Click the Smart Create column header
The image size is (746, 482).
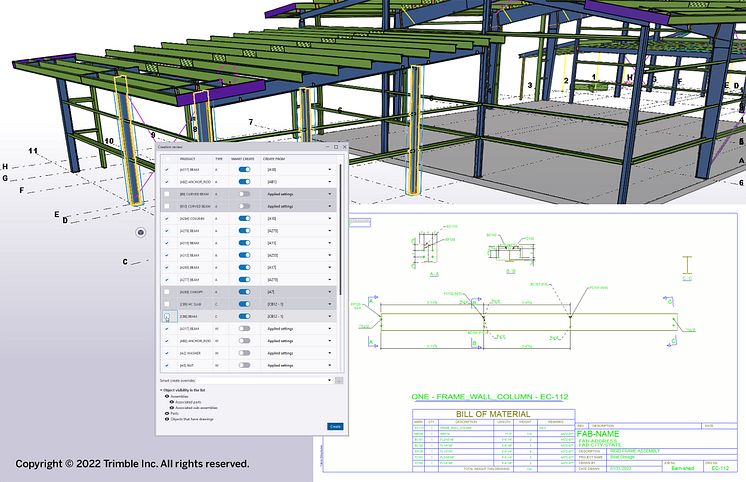(243, 158)
